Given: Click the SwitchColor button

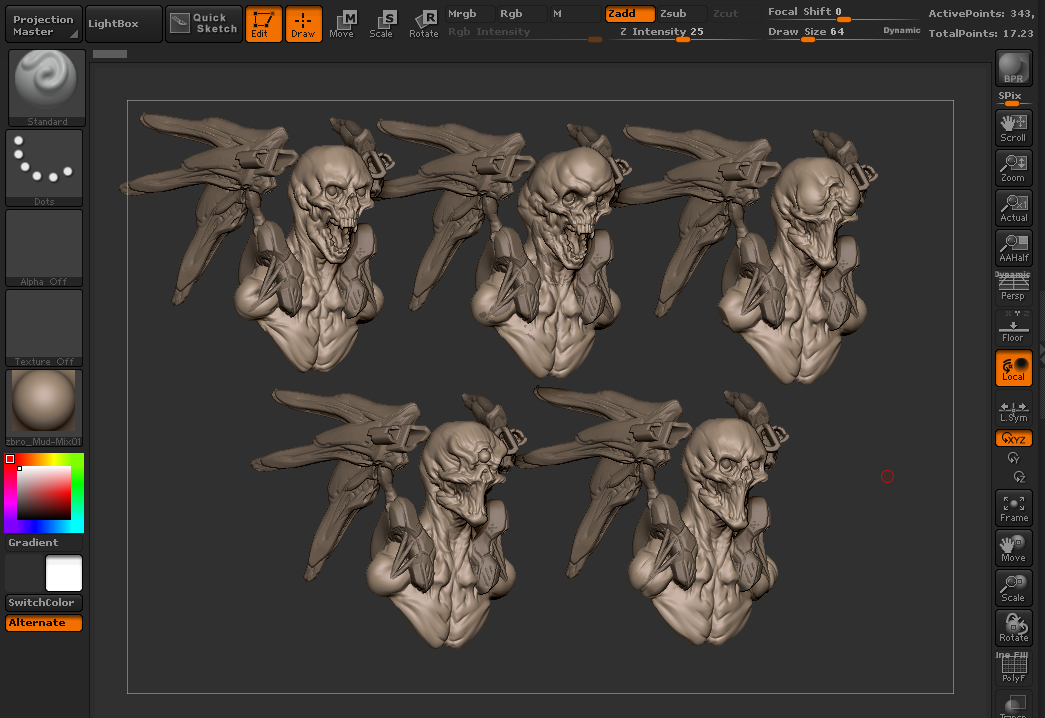Looking at the screenshot, I should coord(44,603).
